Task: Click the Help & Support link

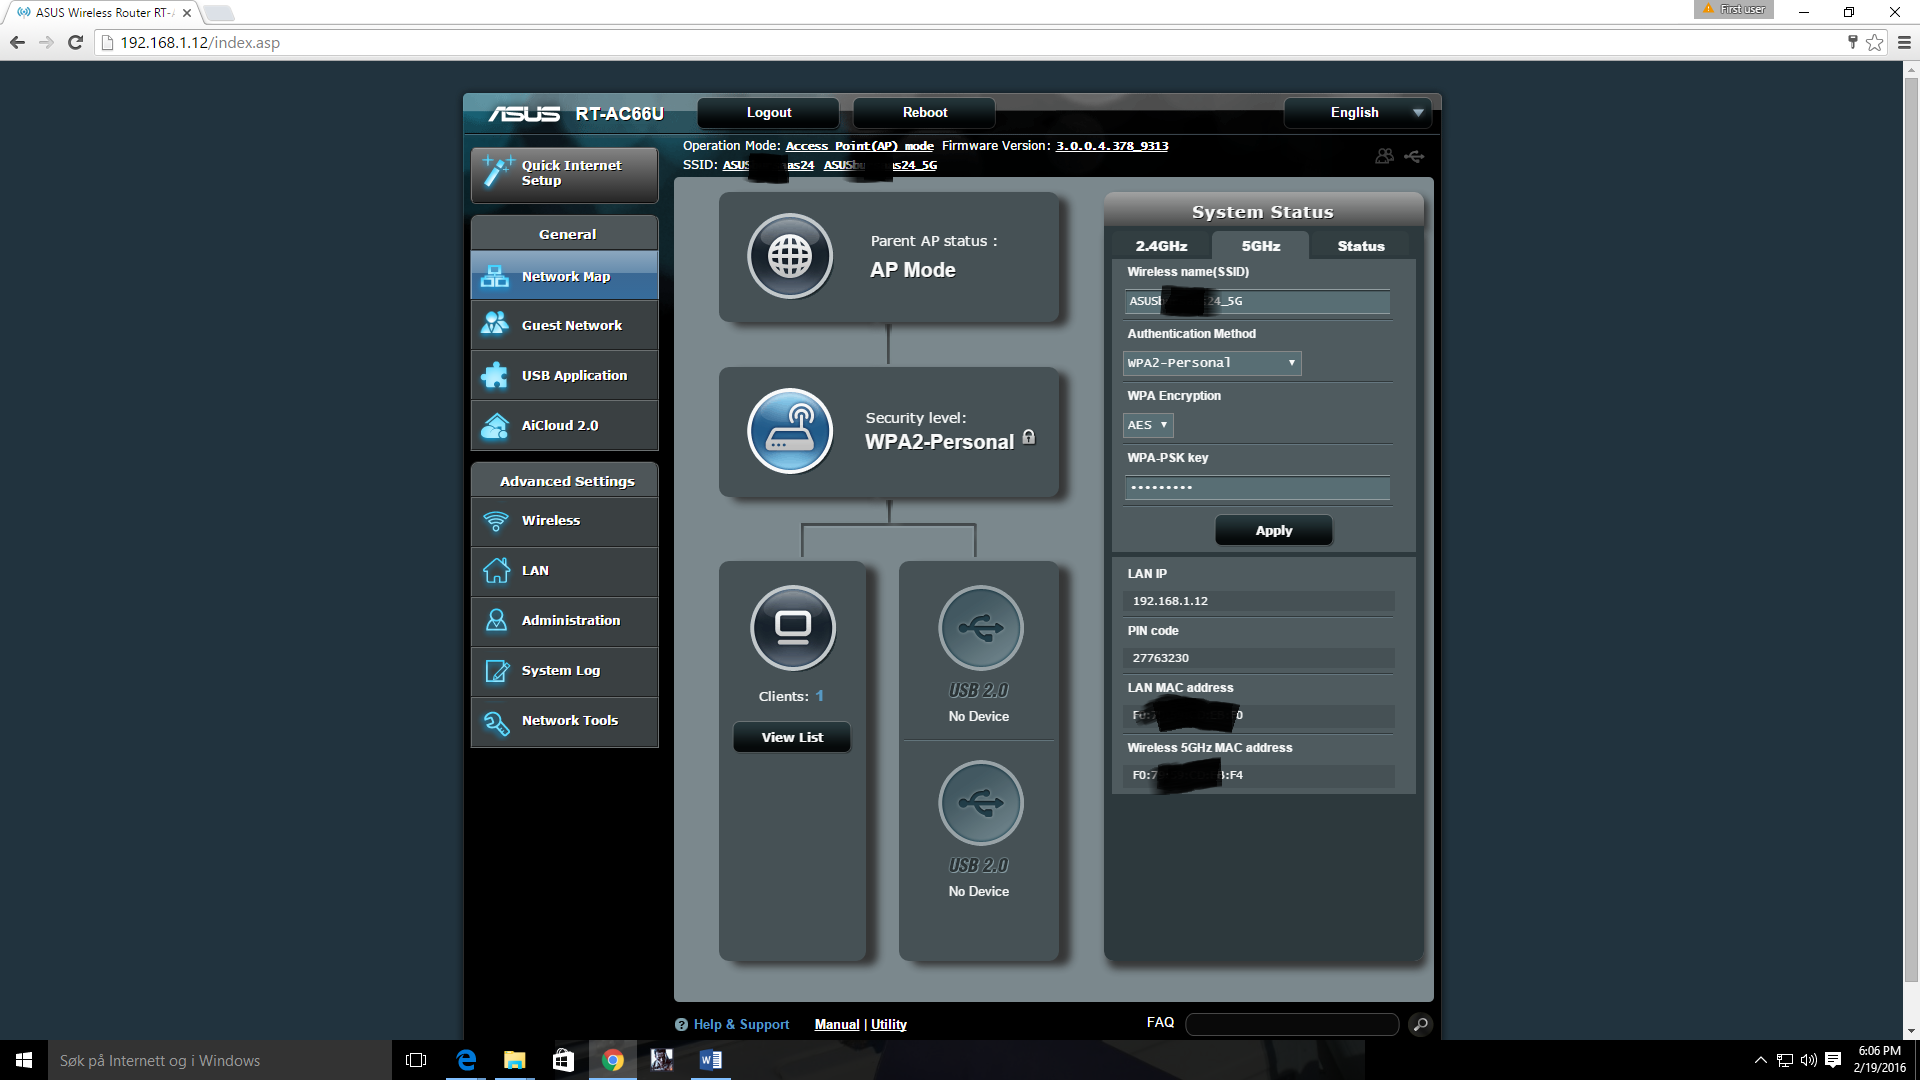Action: tap(741, 1024)
